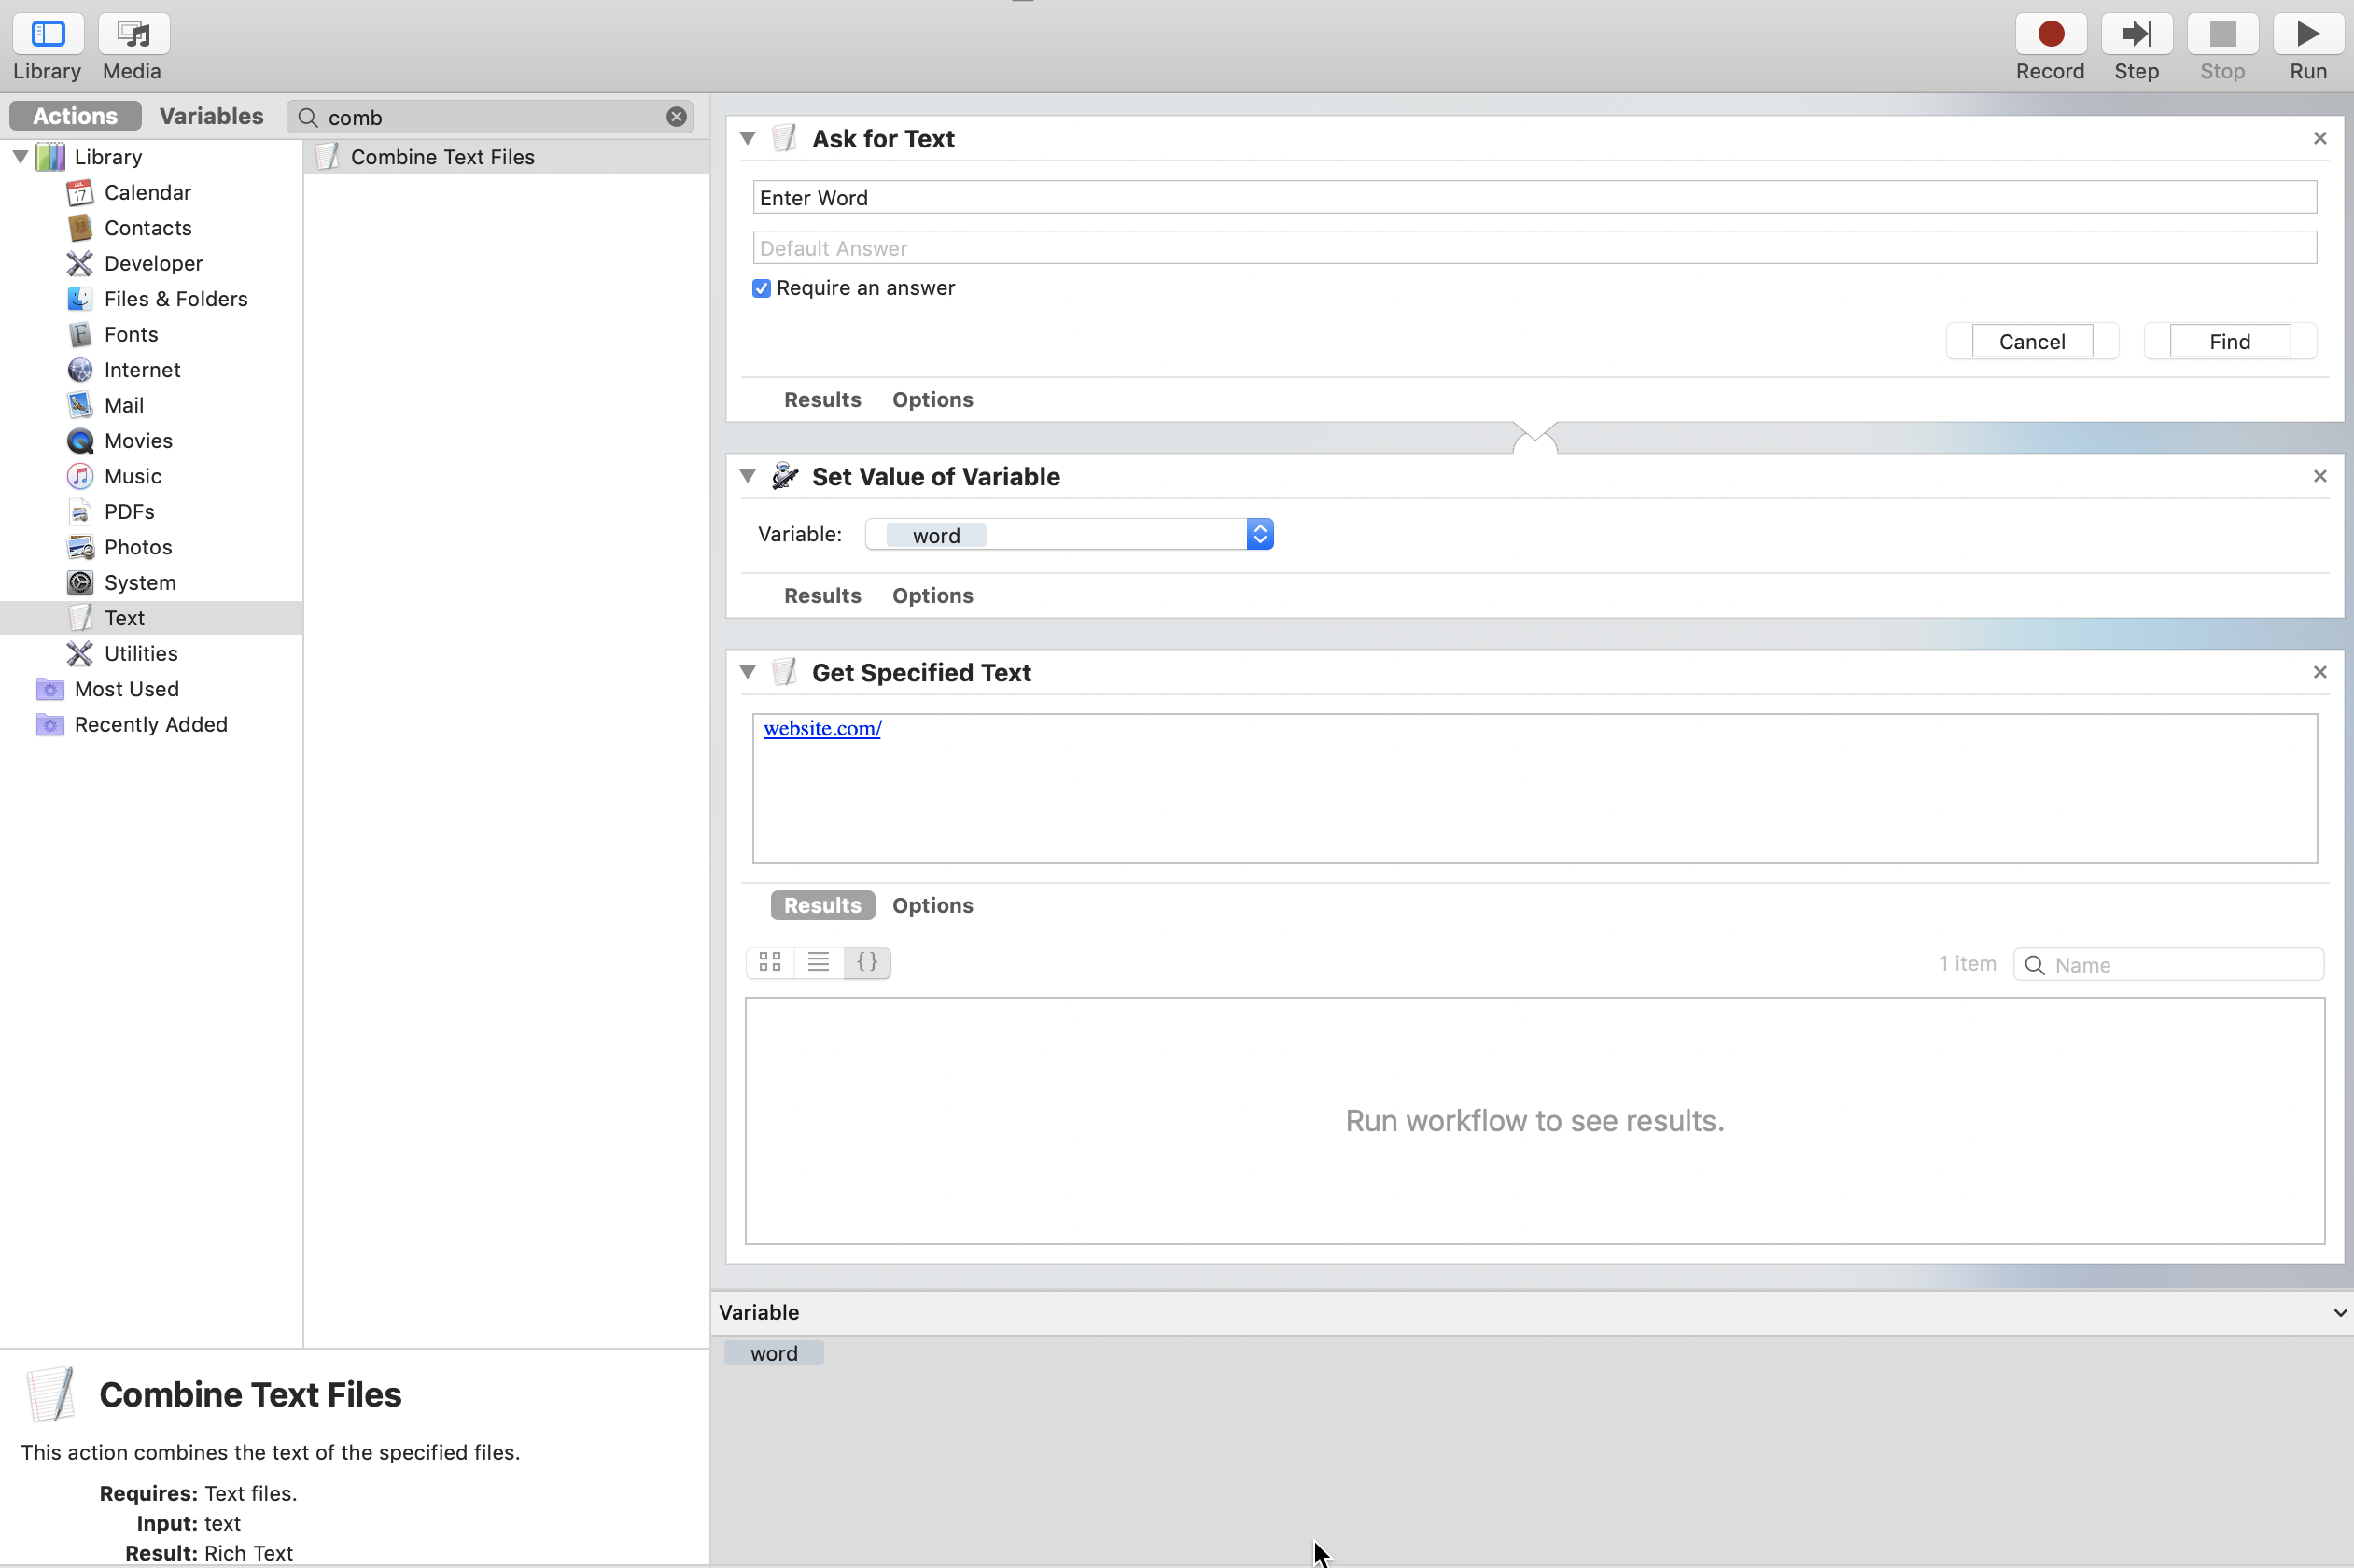This screenshot has width=2354, height=1568.
Task: Hide the Results pane of Get Specified Text
Action: (822, 905)
